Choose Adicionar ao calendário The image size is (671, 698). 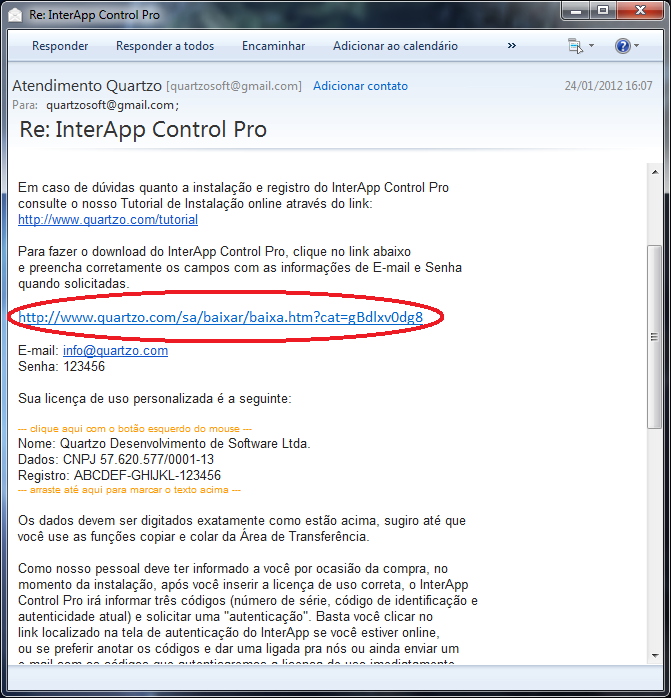(395, 46)
